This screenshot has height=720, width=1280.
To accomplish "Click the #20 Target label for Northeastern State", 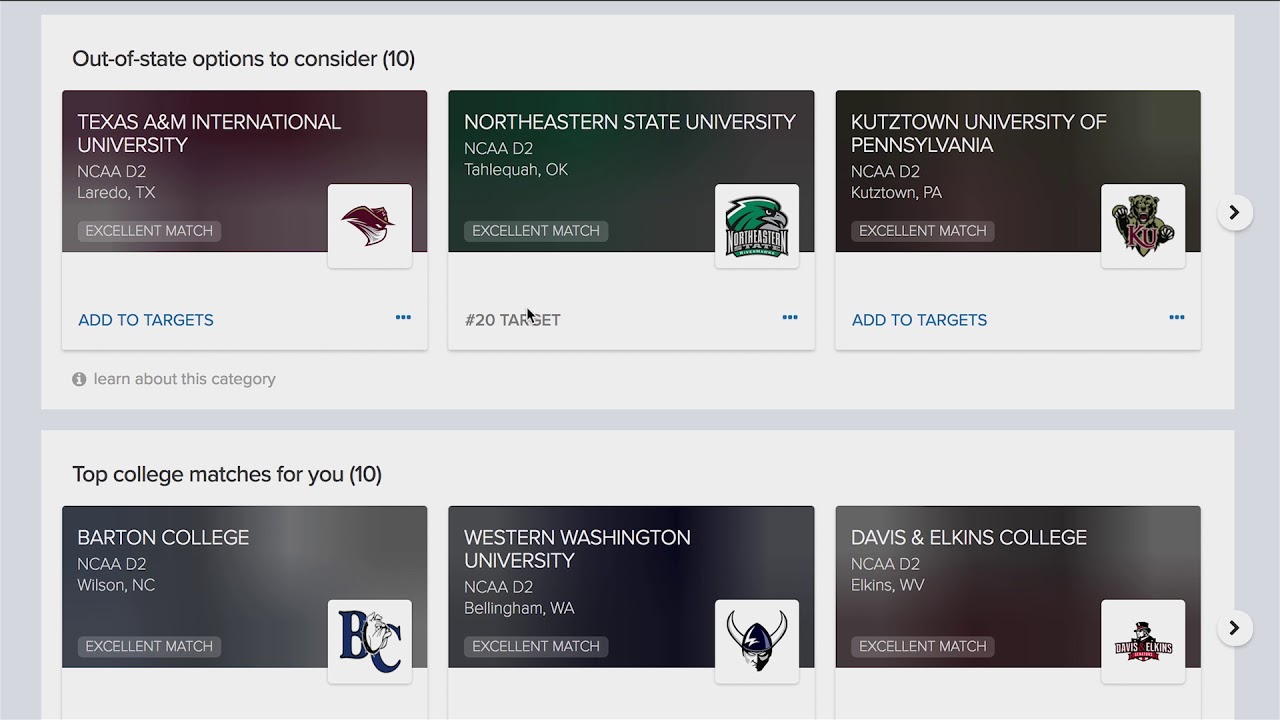I will [512, 320].
